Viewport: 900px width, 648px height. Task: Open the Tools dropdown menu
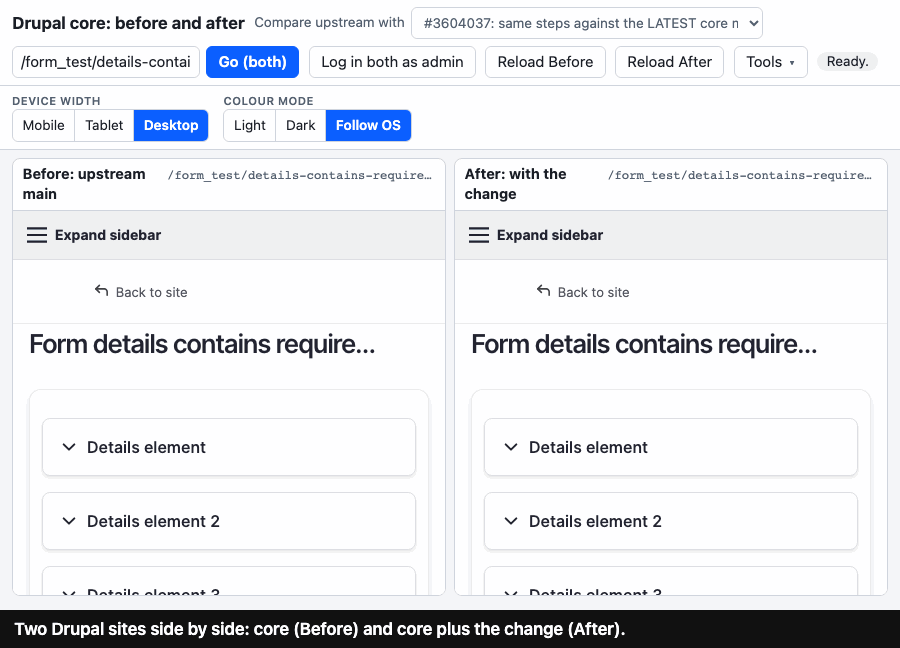click(770, 62)
